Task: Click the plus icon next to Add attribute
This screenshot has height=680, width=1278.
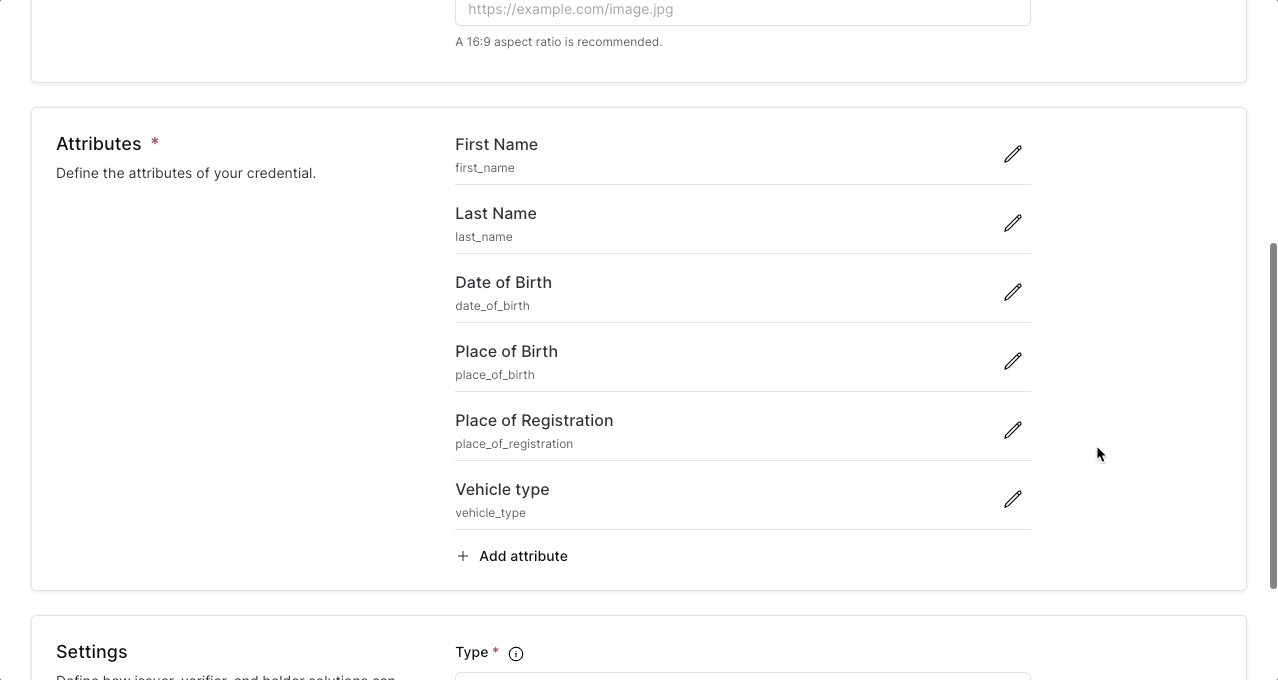Action: (x=463, y=556)
